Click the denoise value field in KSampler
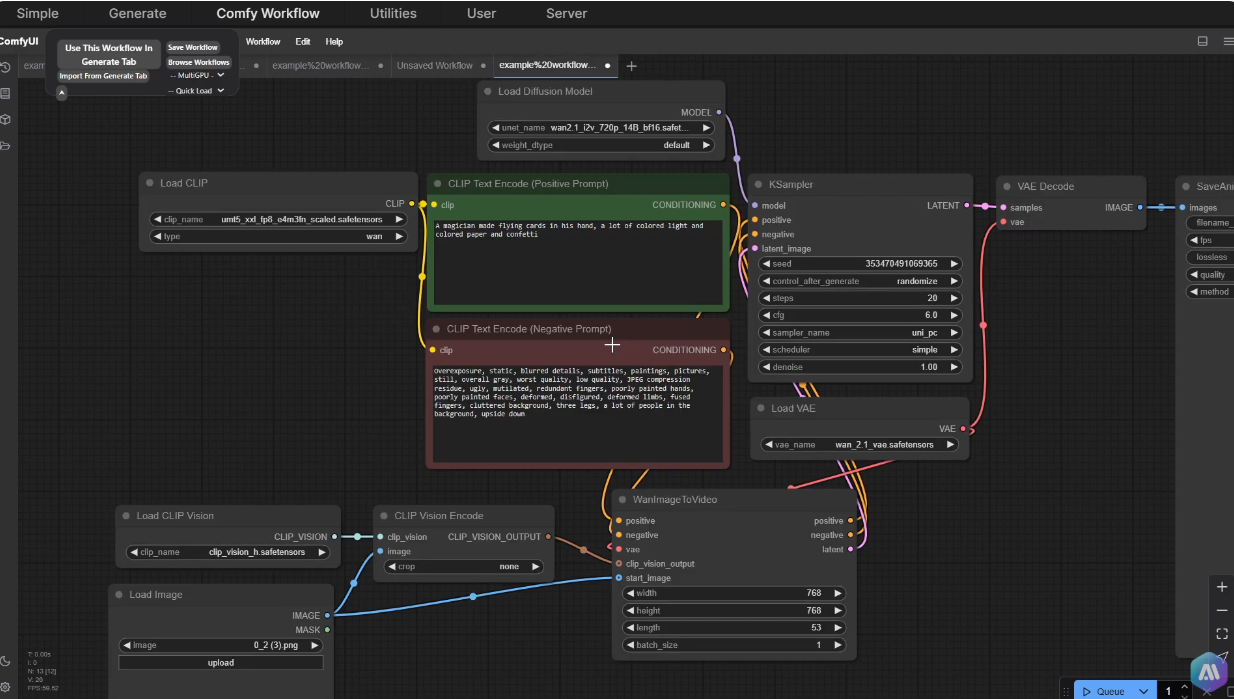The height and width of the screenshot is (699, 1234). click(x=861, y=367)
